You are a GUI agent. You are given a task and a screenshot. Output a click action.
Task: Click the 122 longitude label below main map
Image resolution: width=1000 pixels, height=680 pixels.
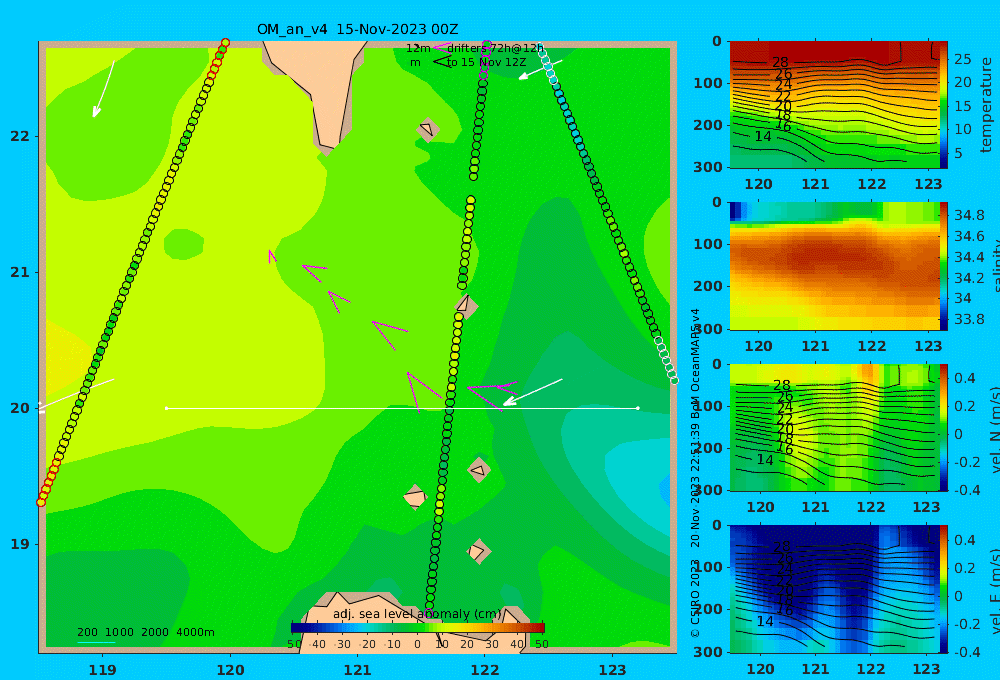tap(485, 670)
